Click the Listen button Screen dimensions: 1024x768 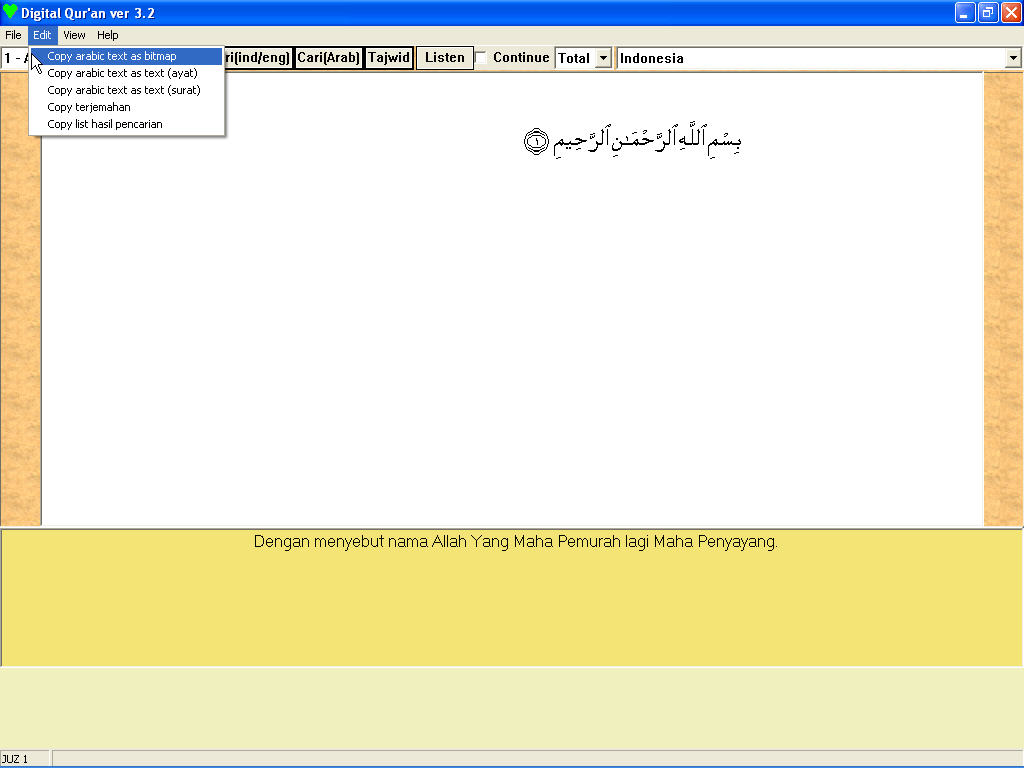[445, 57]
